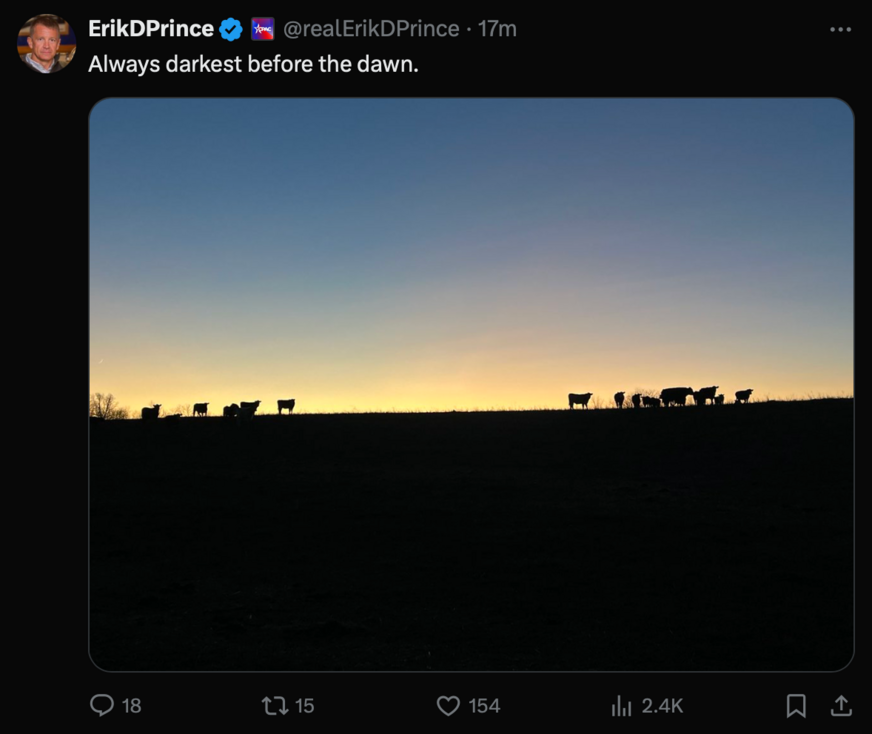
Task: Click the blue verified checkmark badge
Action: (x=231, y=30)
